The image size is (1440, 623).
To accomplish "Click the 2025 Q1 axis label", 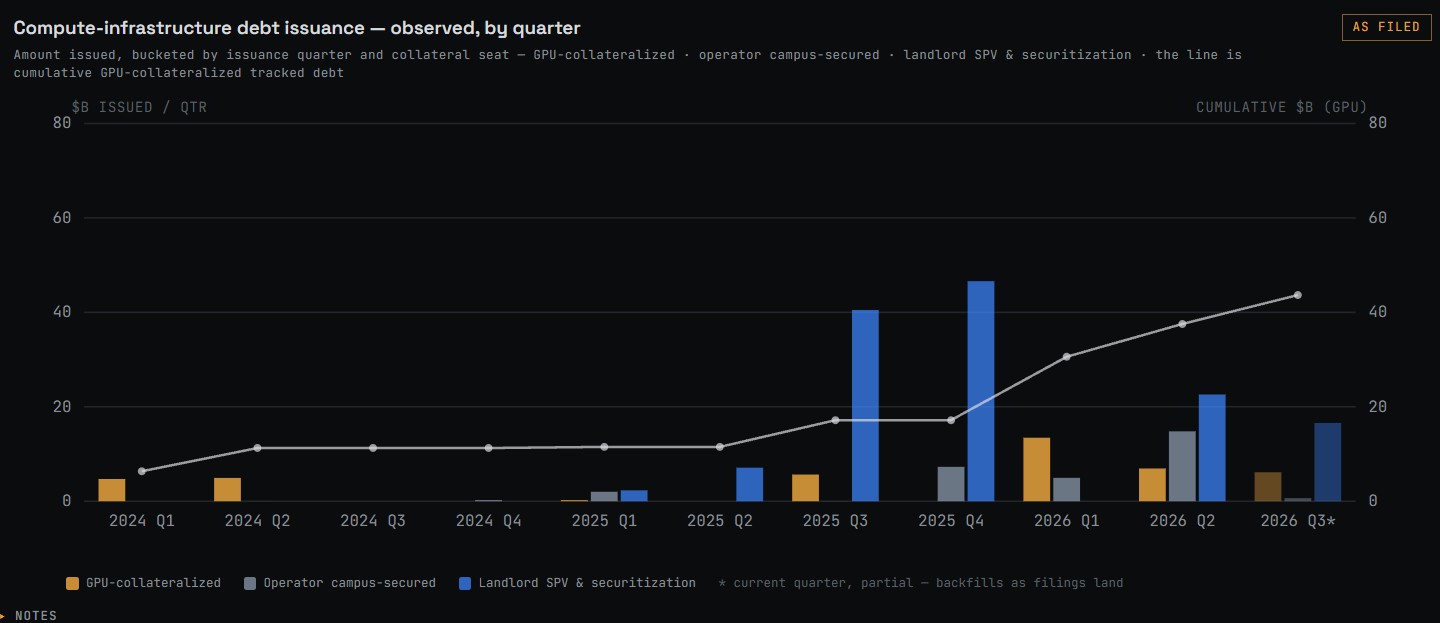I will 604,521.
